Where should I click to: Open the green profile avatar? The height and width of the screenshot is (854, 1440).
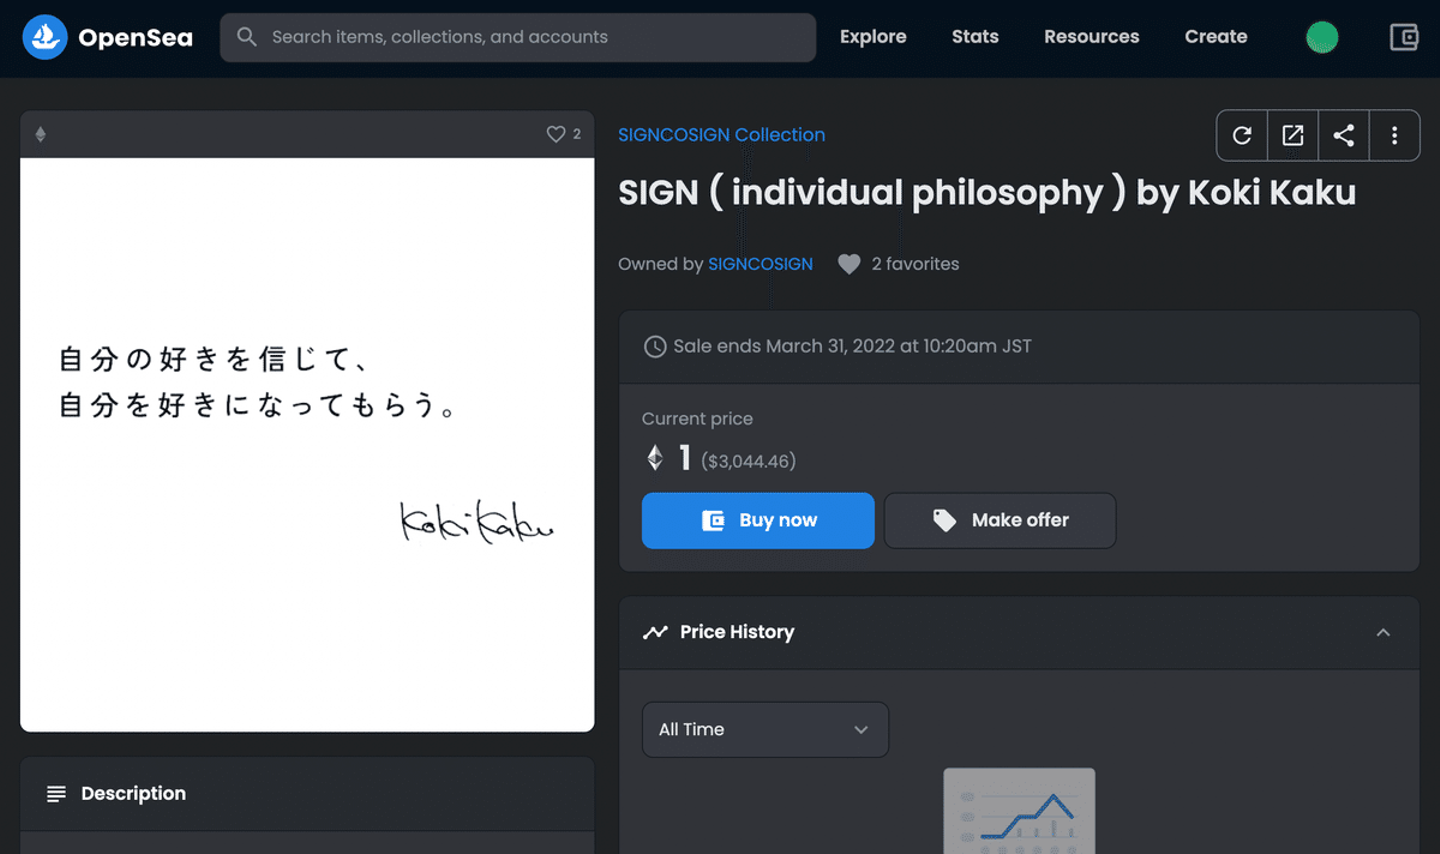point(1322,37)
